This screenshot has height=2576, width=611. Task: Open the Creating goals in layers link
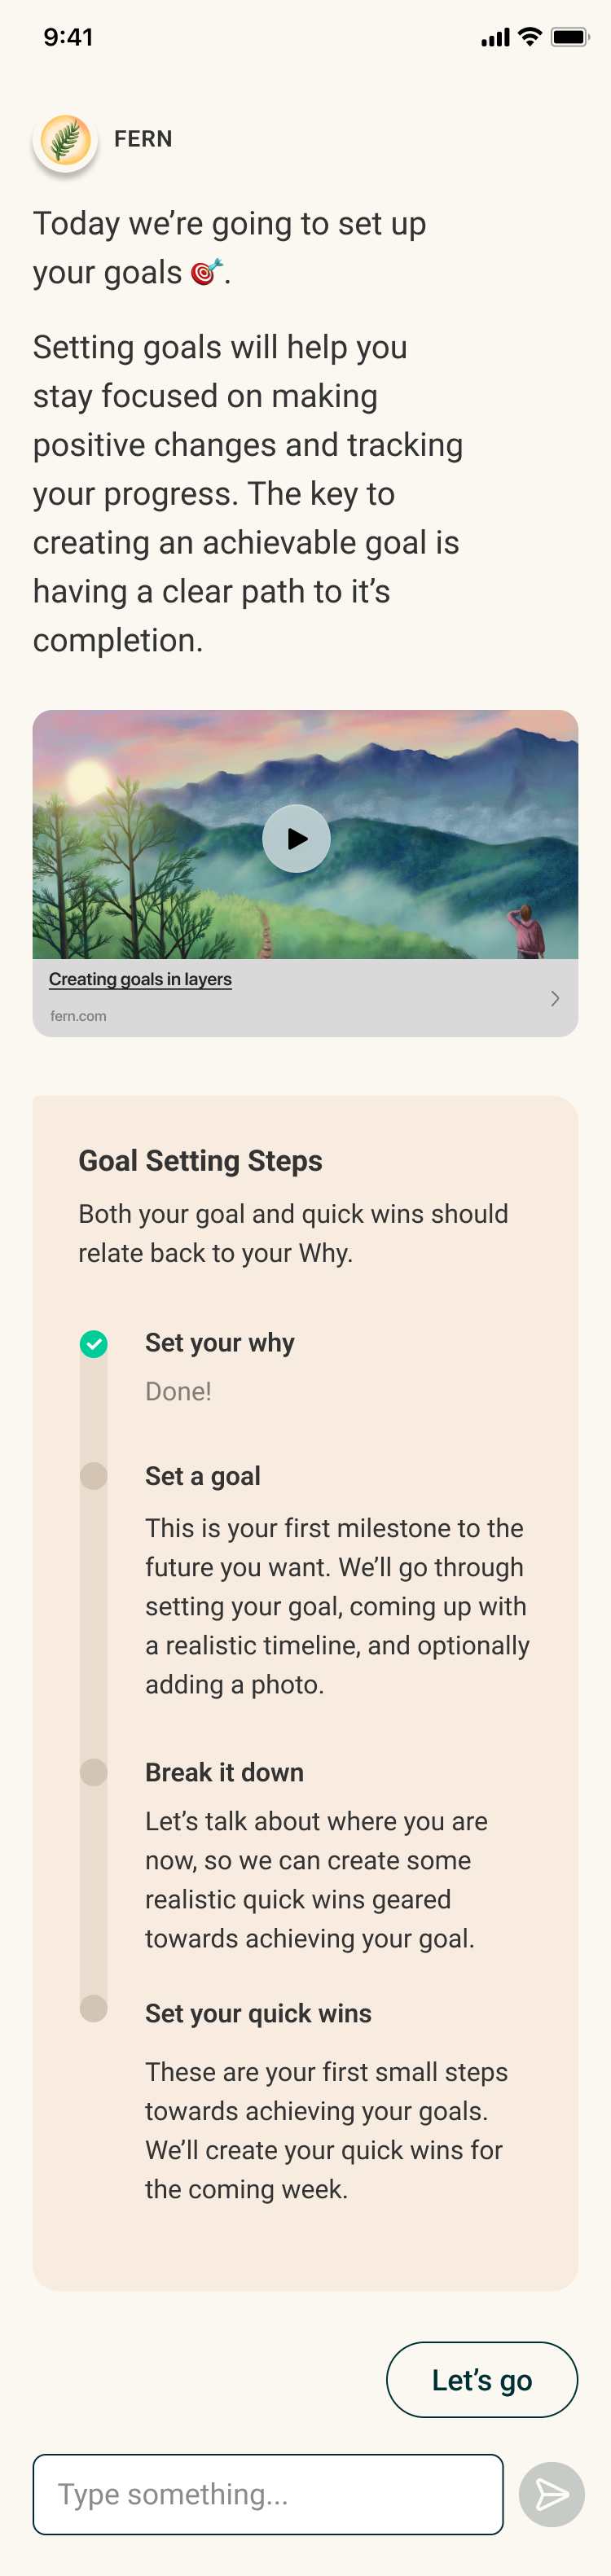tap(140, 979)
